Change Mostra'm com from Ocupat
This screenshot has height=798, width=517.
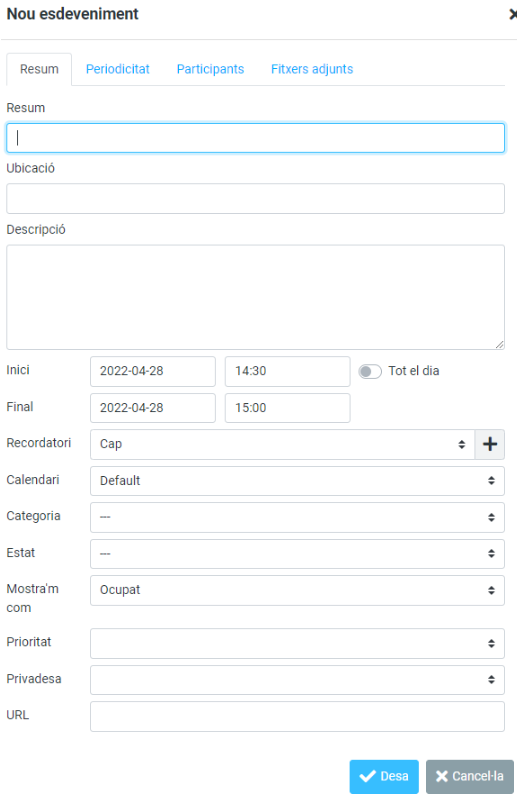[297, 590]
